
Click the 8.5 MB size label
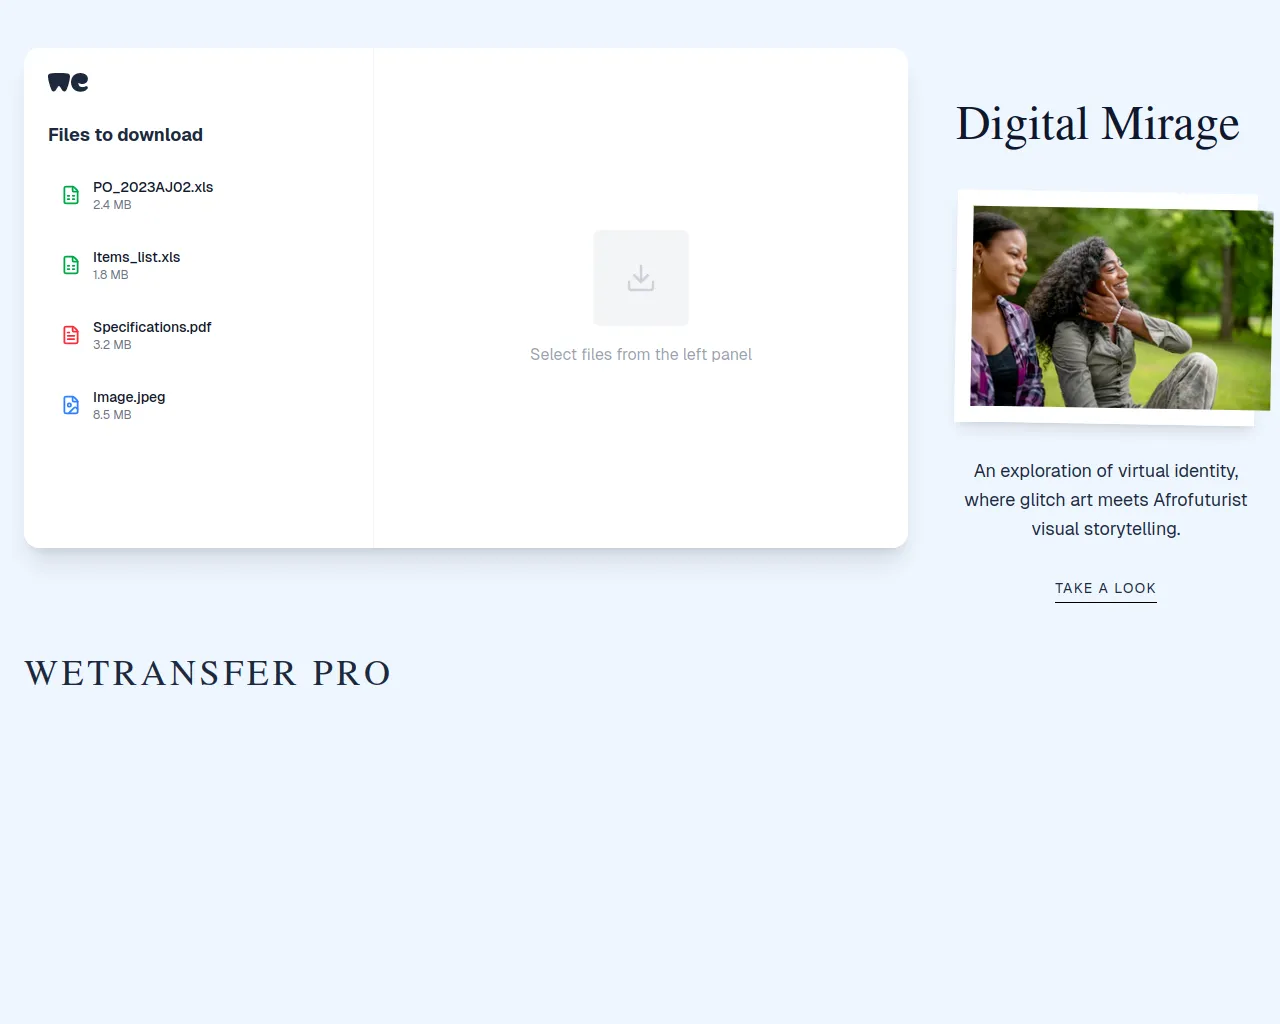pos(112,415)
